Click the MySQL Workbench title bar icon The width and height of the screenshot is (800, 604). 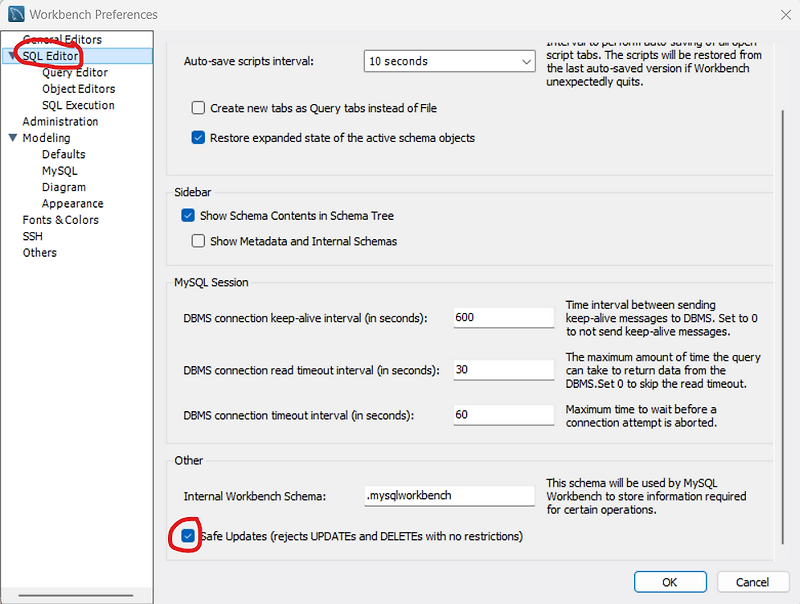16,14
